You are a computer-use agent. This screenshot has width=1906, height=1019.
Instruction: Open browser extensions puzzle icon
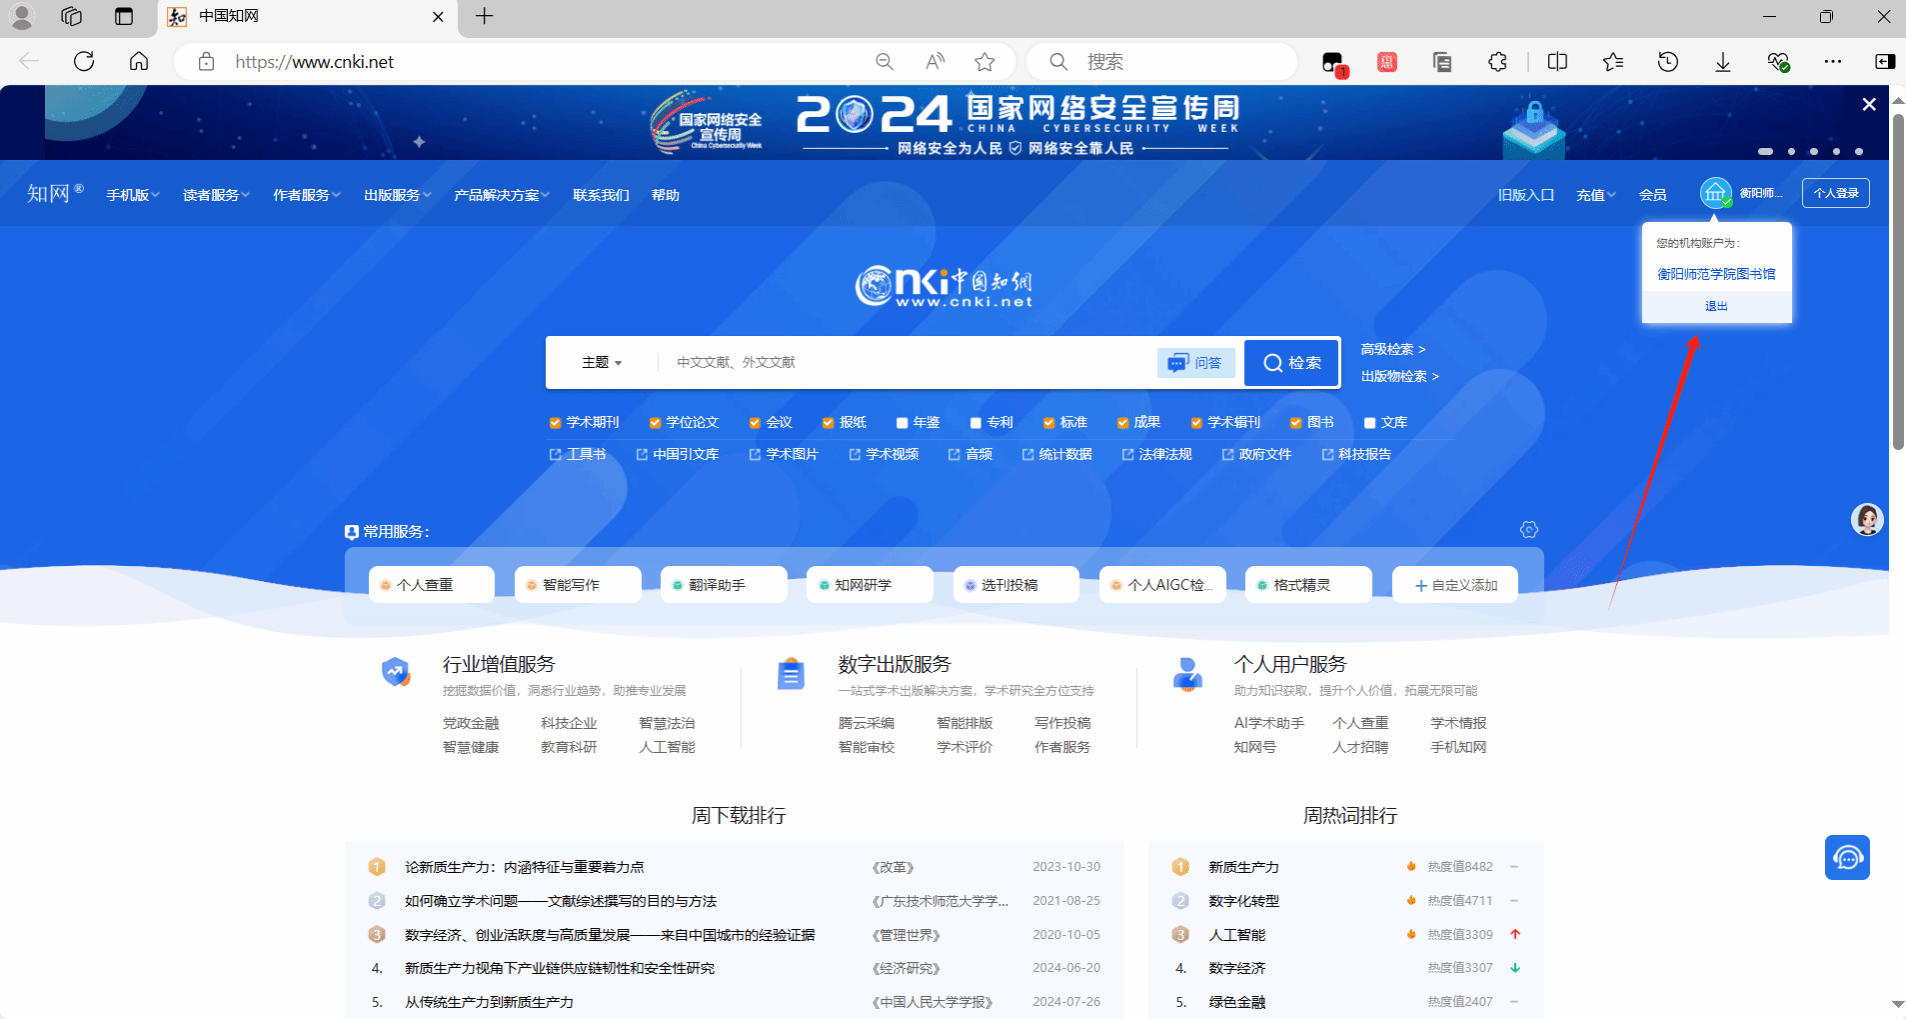pos(1497,62)
